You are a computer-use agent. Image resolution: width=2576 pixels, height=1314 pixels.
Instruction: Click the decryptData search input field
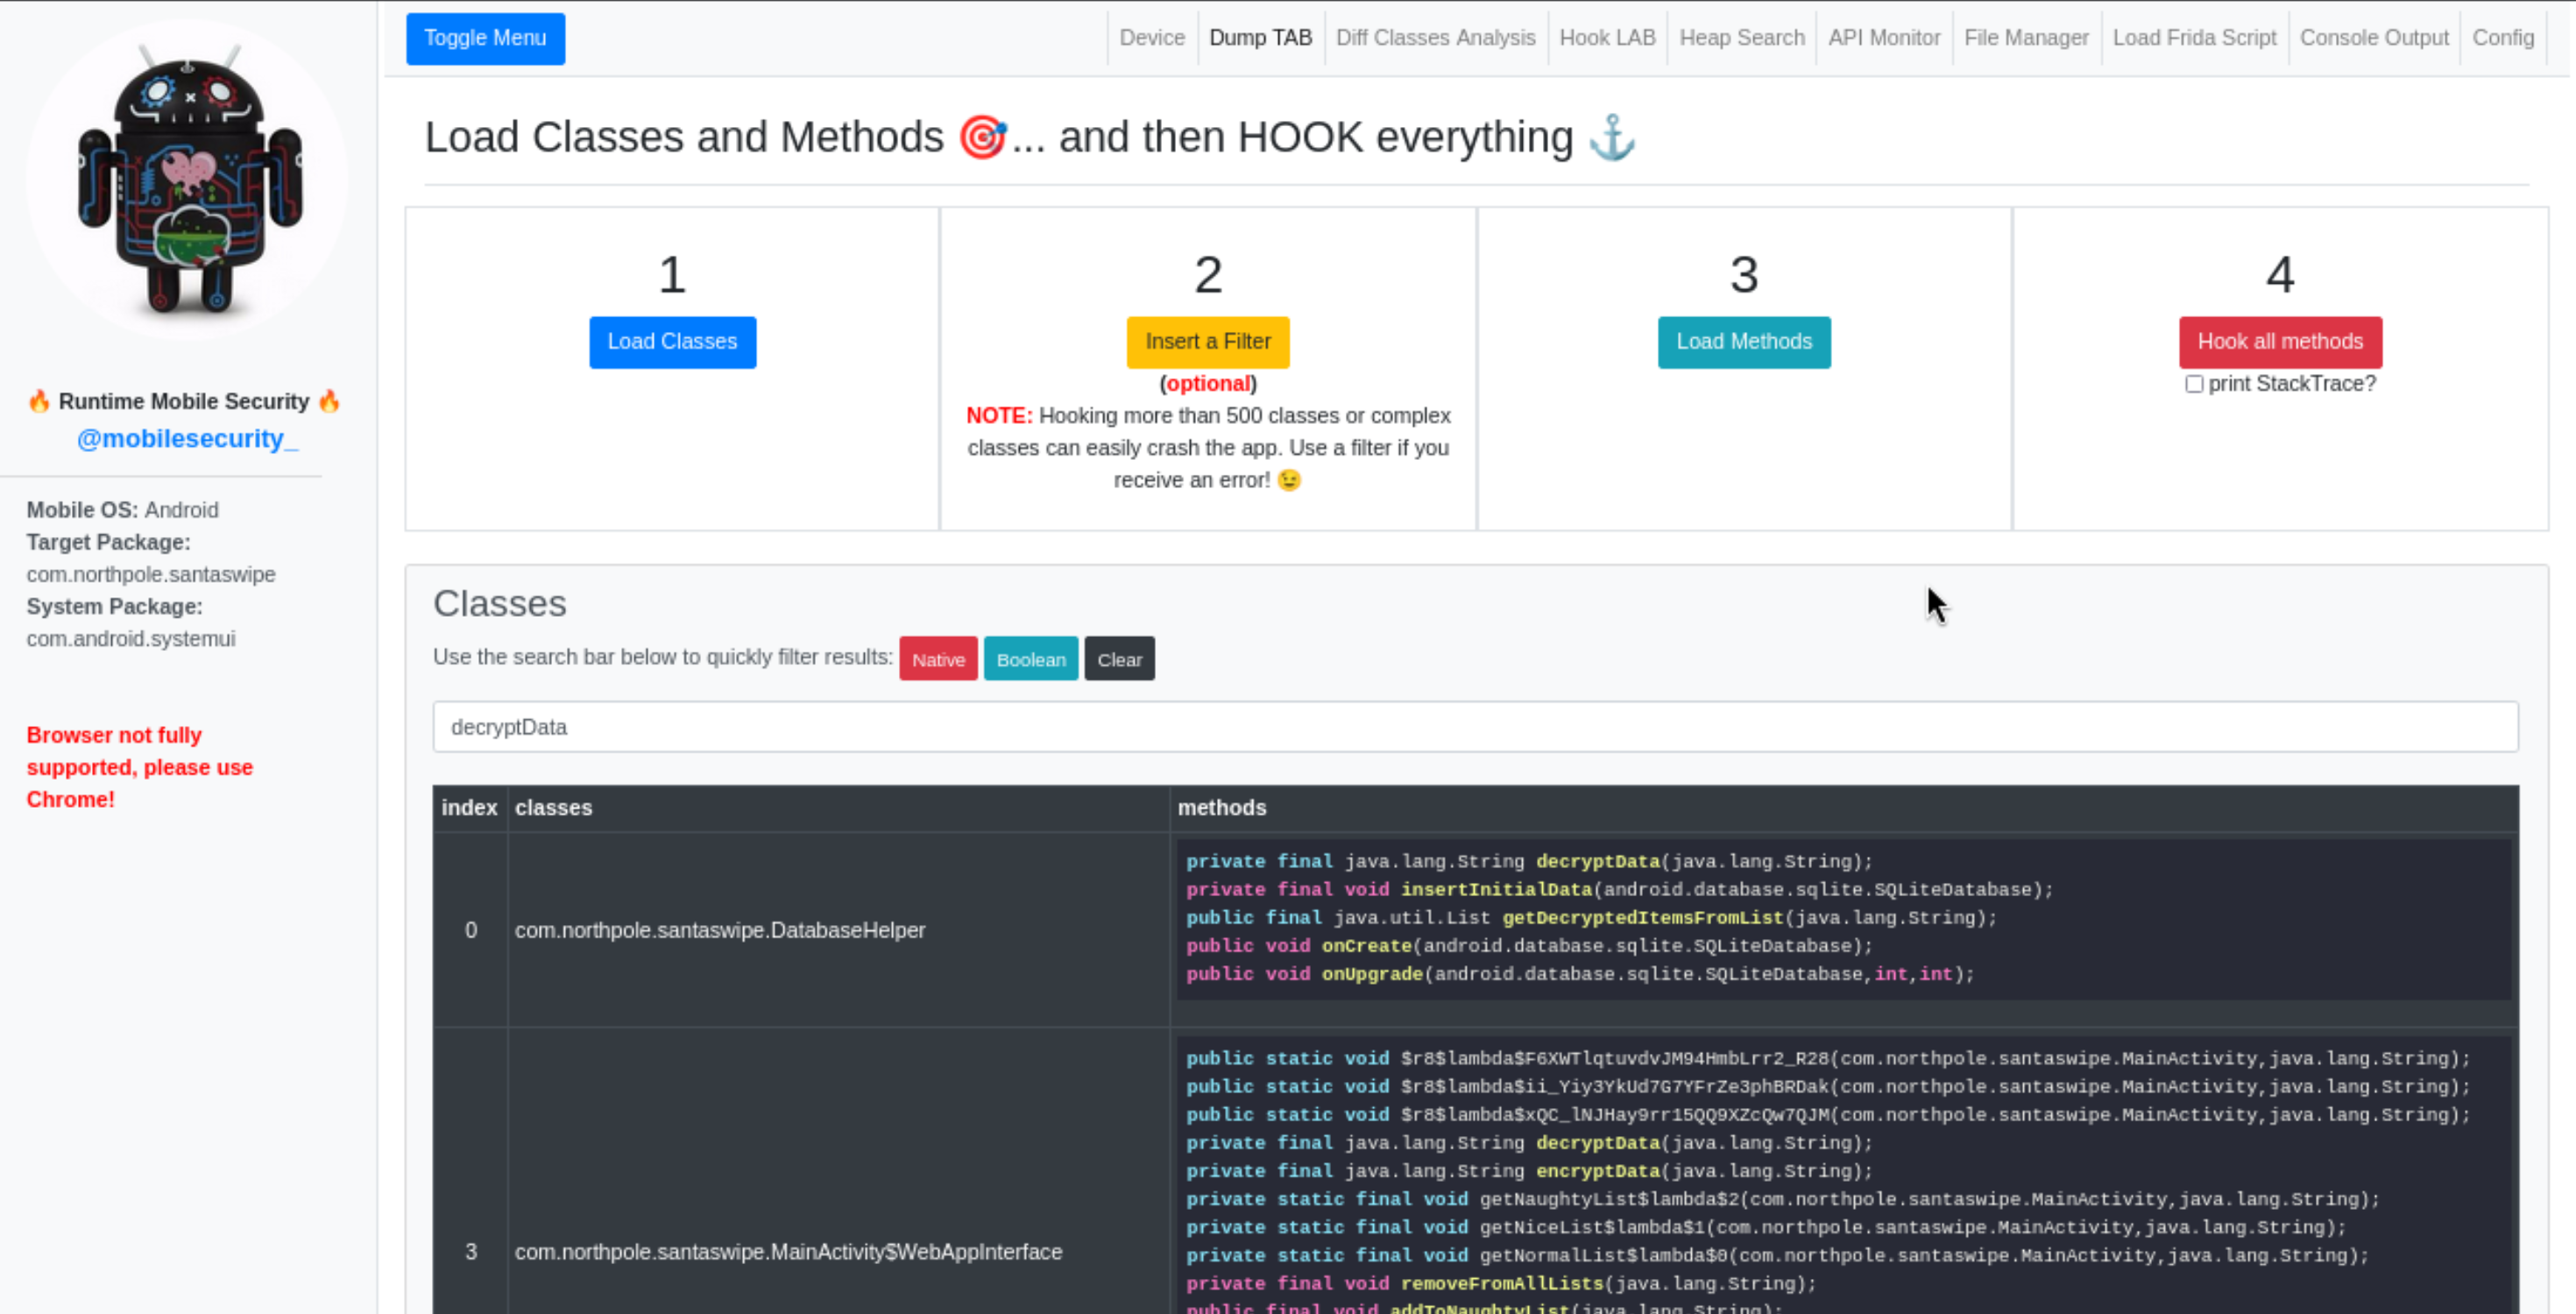[1474, 727]
